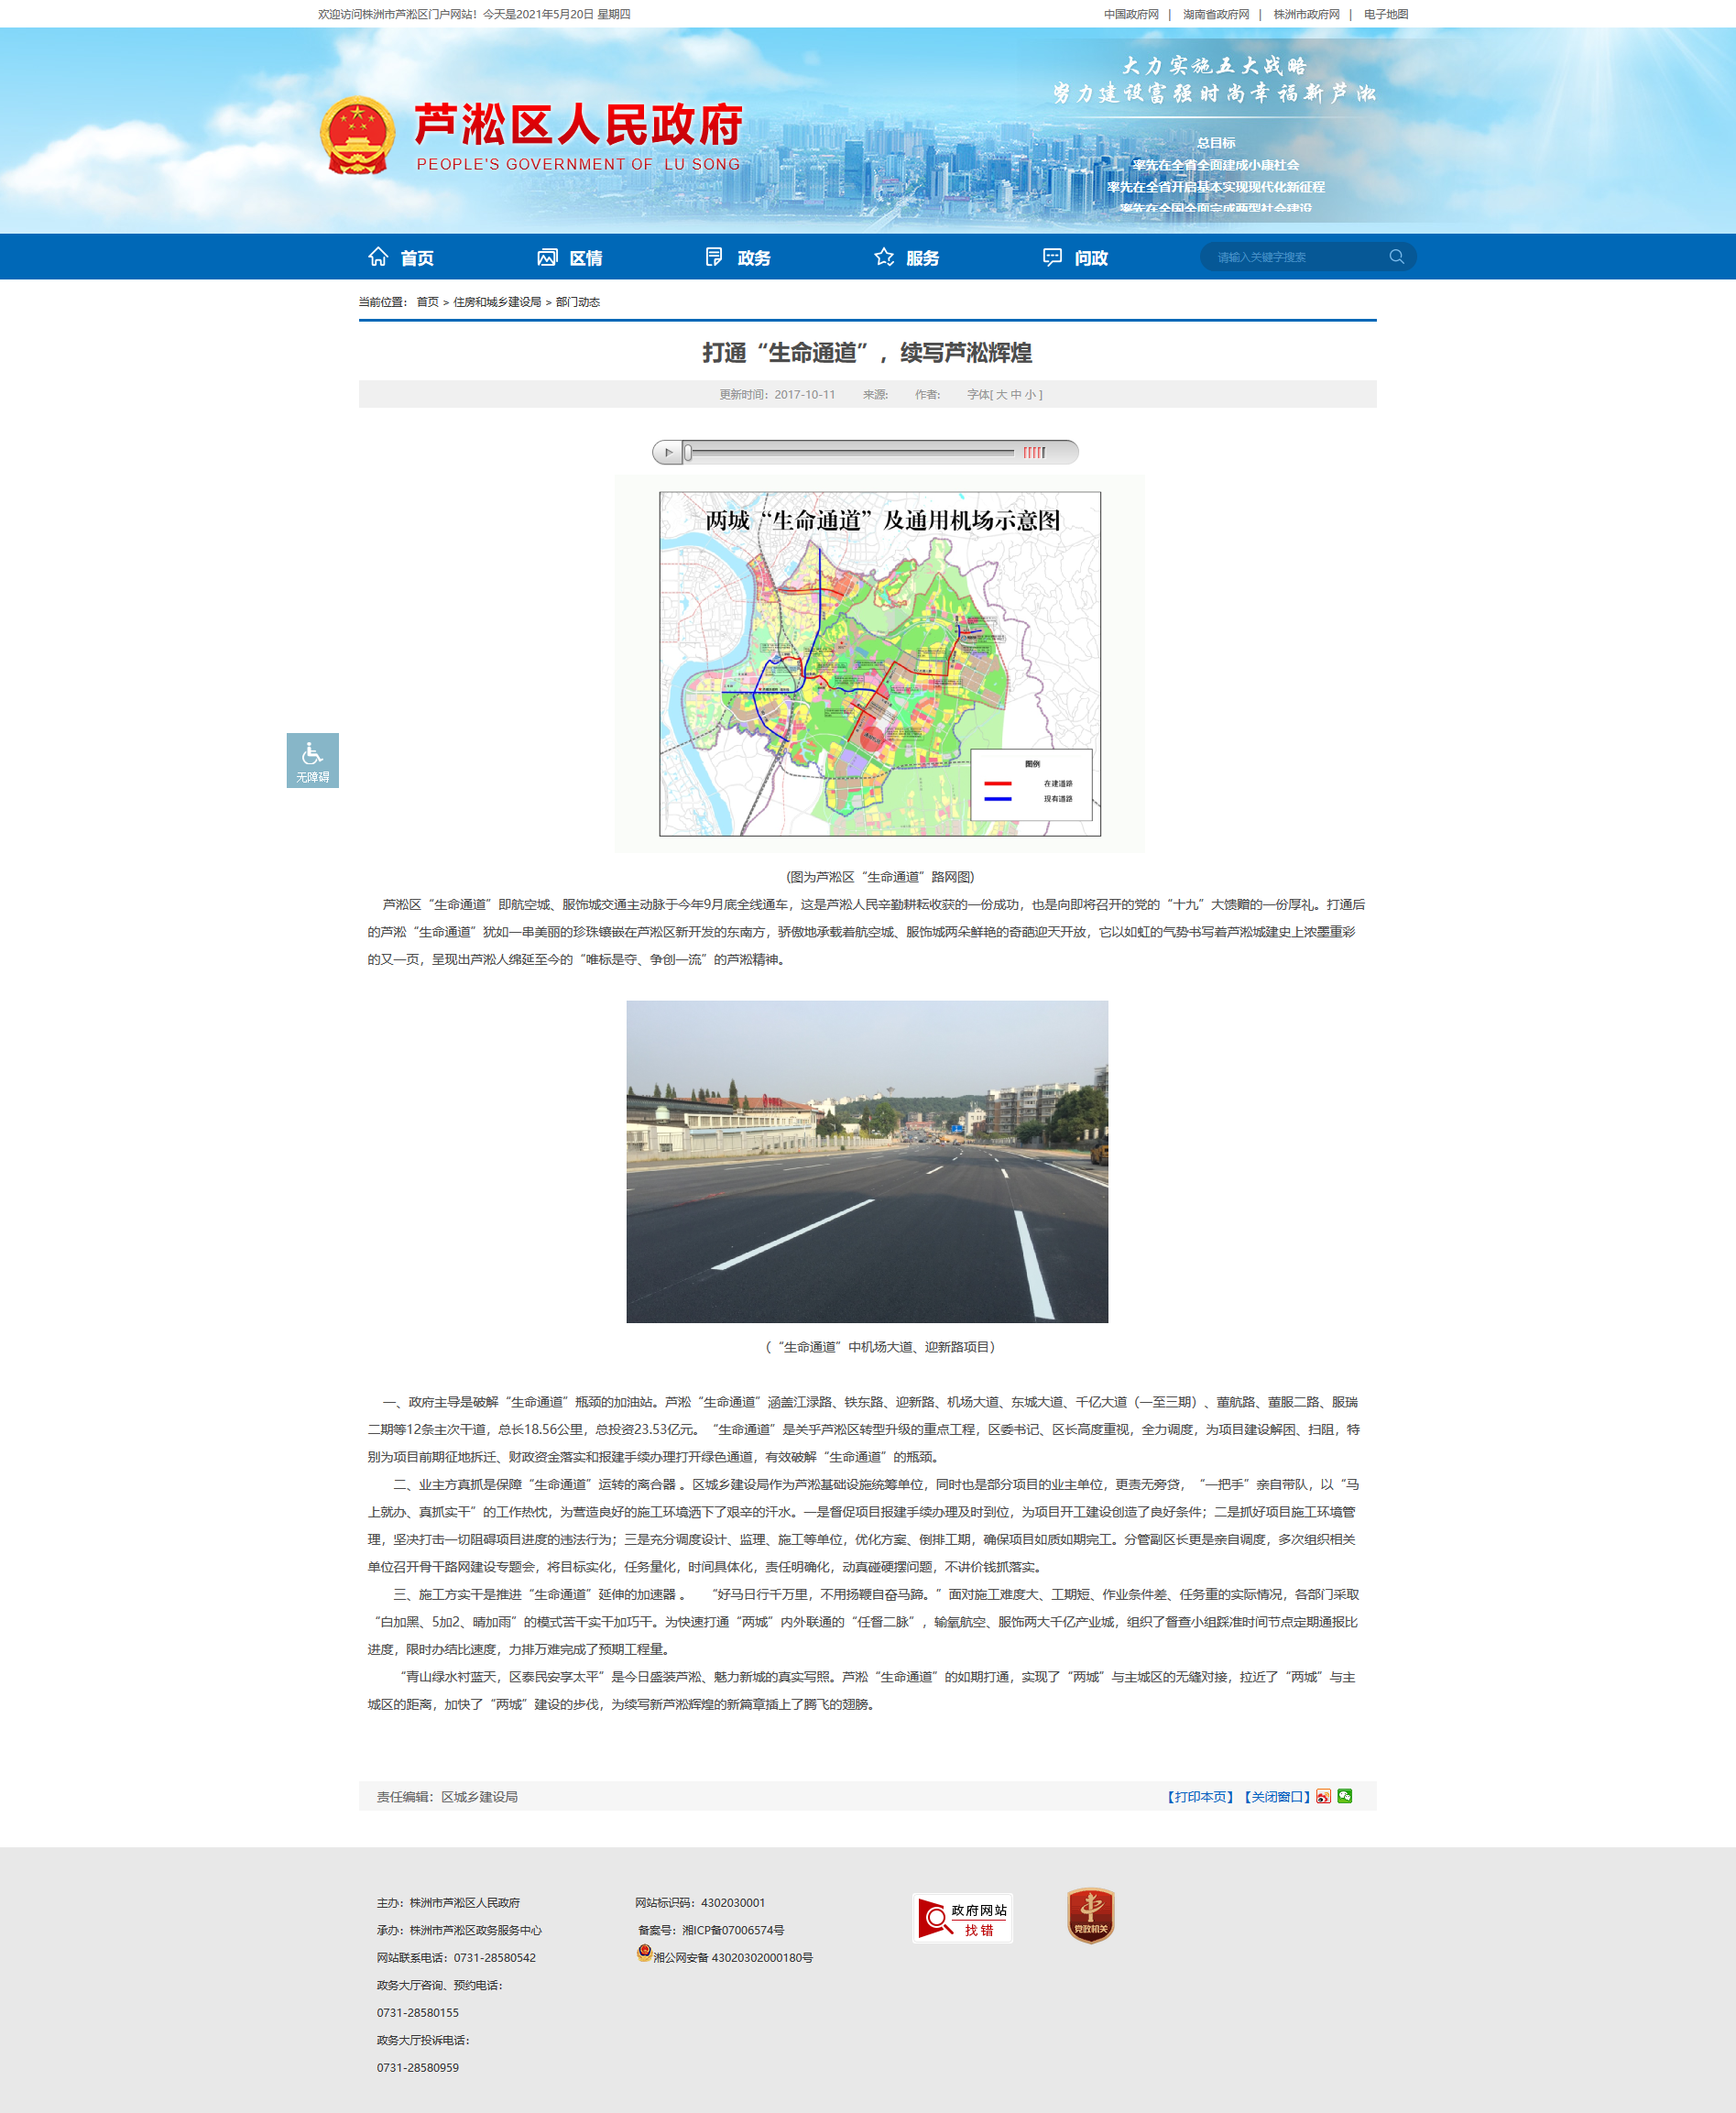Click the caption mentioning 机场大道、迎新路项目

tap(880, 1347)
